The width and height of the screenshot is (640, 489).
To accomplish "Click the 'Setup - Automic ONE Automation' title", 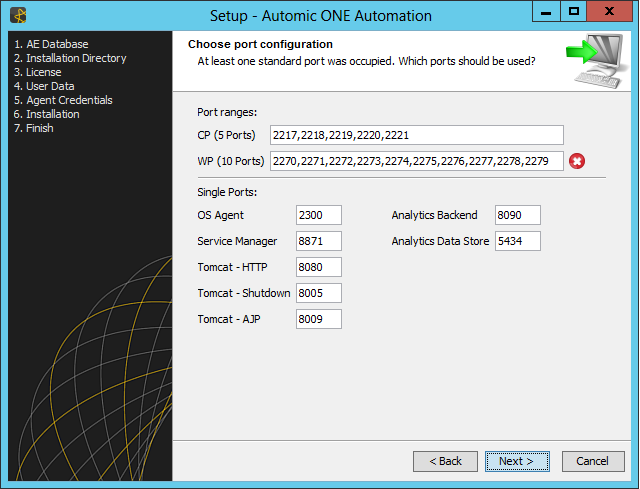I will click(x=321, y=16).
